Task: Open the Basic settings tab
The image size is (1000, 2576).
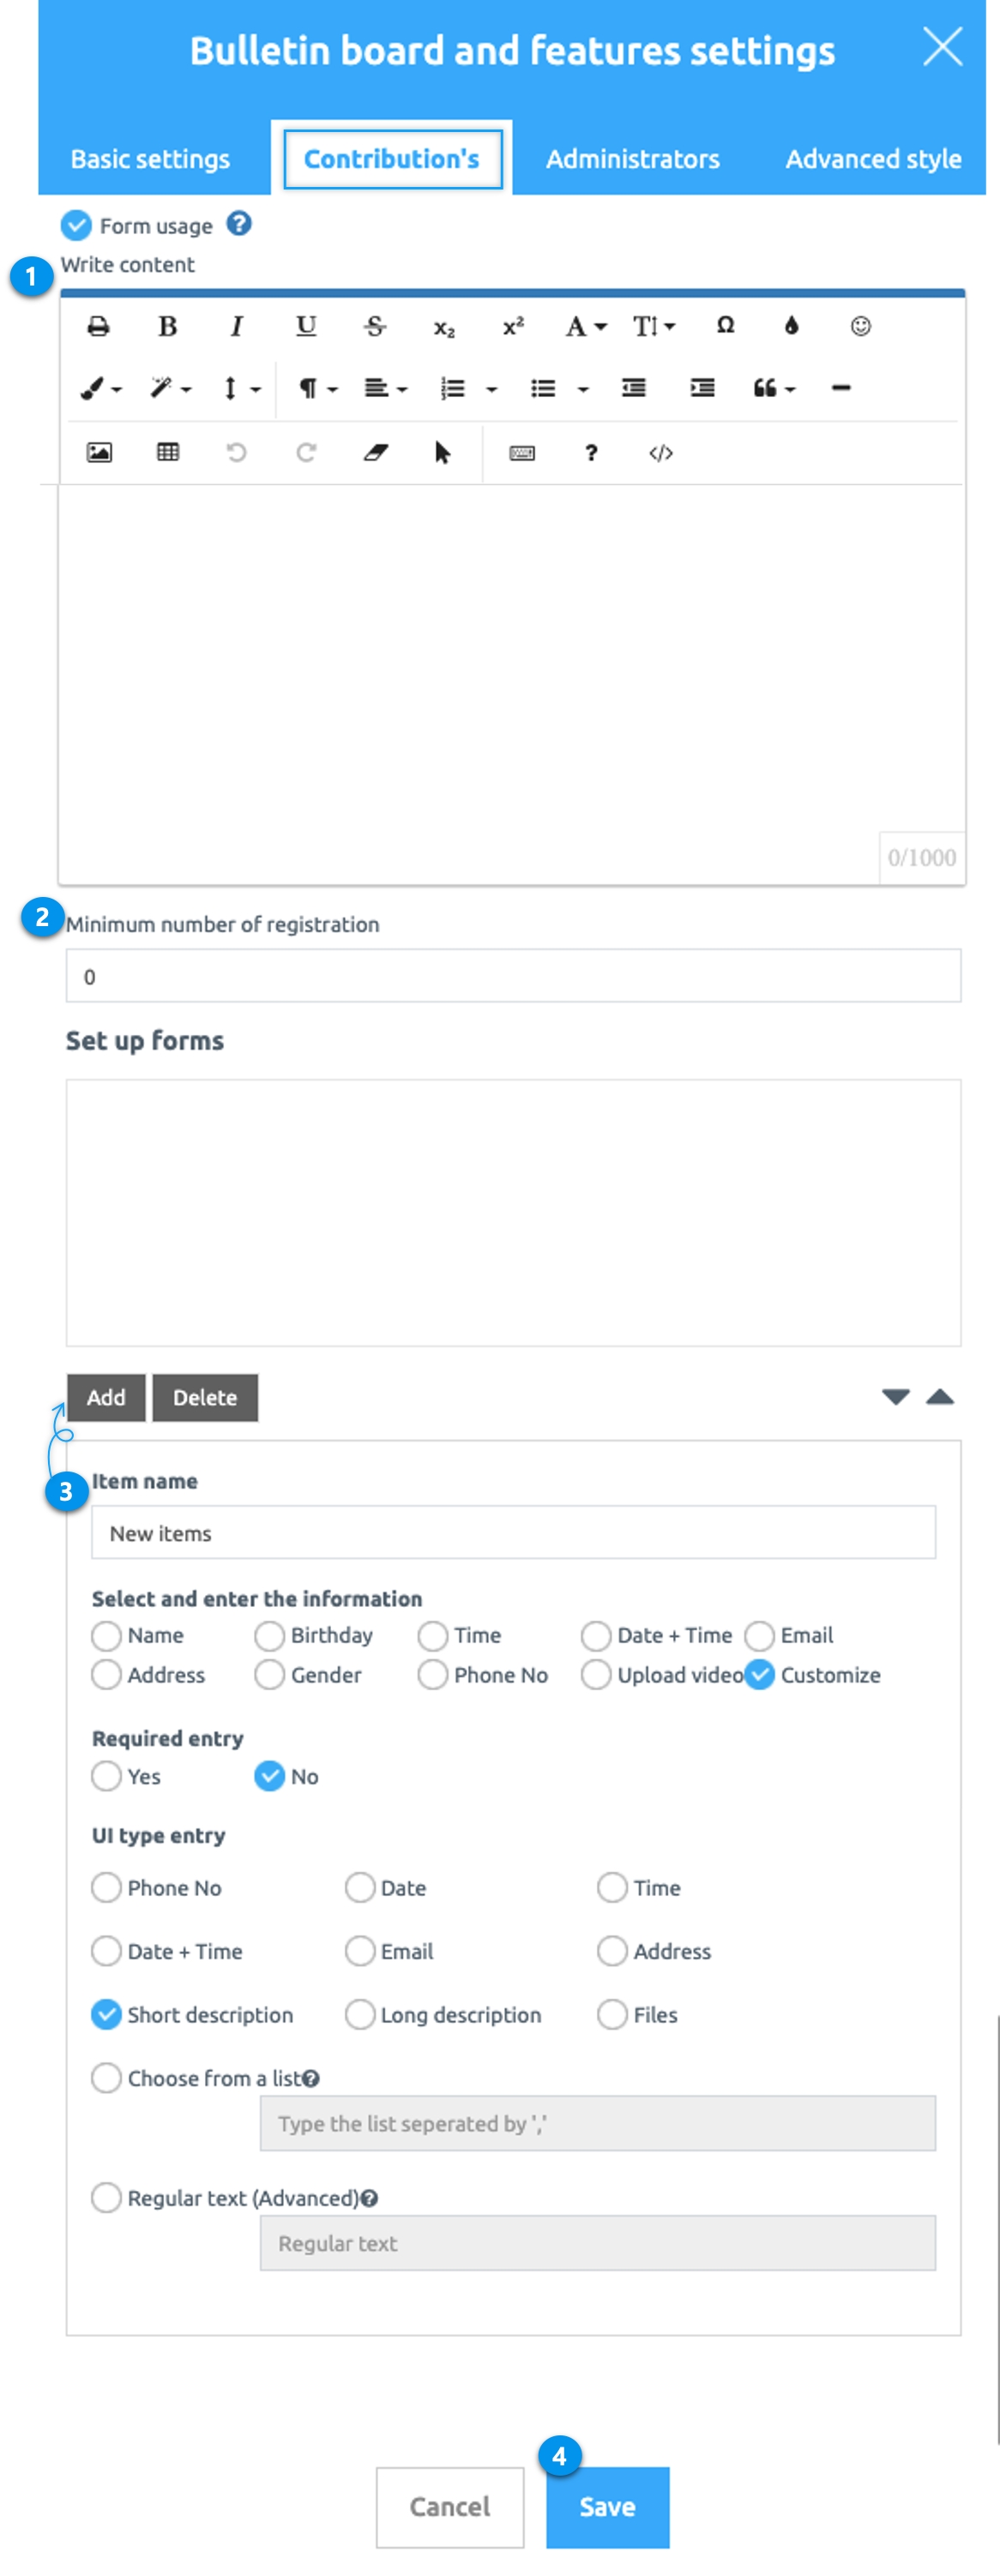Action: pyautogui.click(x=150, y=159)
